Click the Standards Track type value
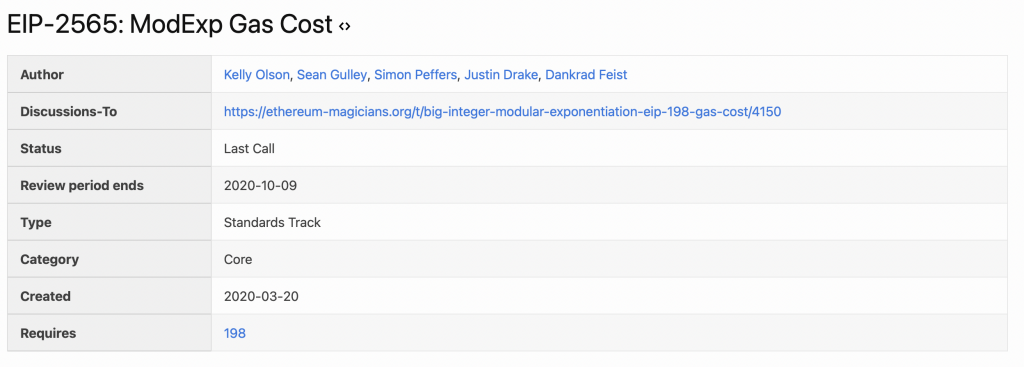This screenshot has width=1024, height=367. tap(272, 223)
